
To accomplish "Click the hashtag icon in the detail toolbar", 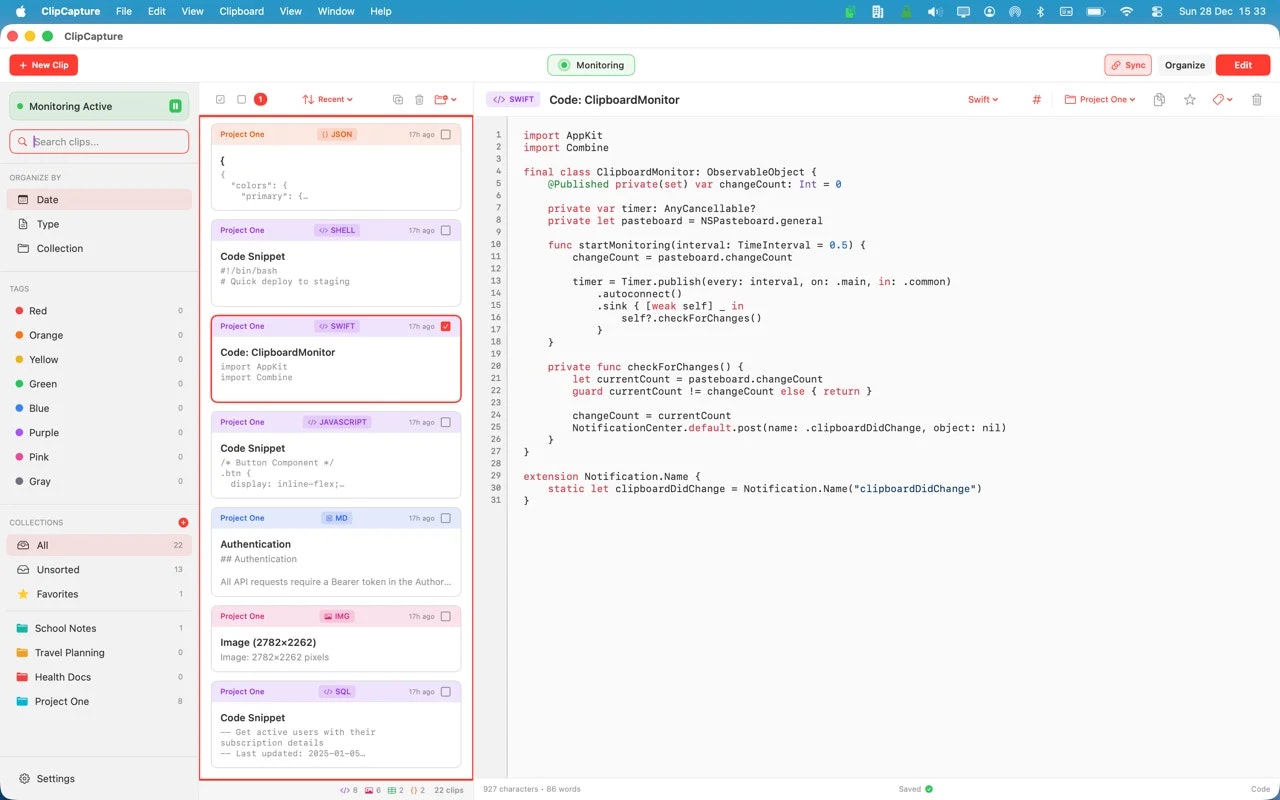I will tap(1036, 99).
